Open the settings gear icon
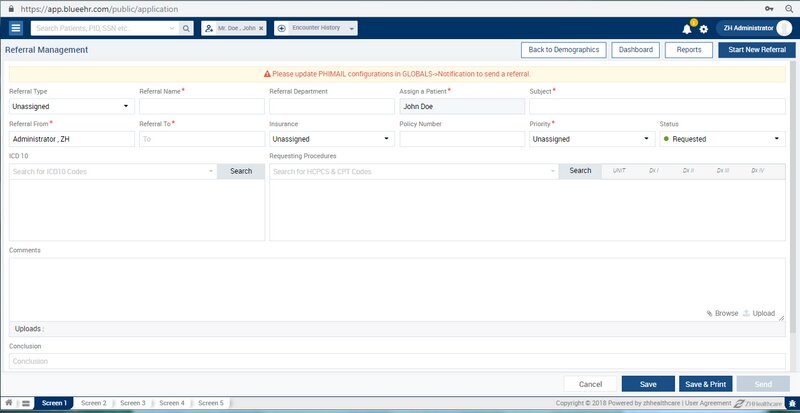Viewport: 800px width, 413px height. click(704, 28)
